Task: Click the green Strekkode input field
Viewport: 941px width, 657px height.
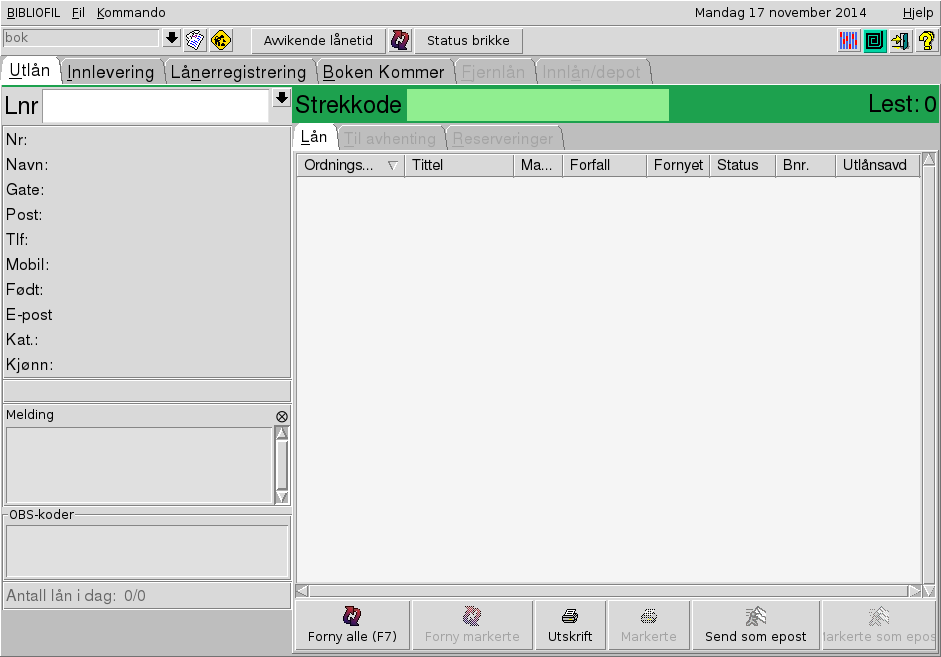Action: (x=537, y=105)
